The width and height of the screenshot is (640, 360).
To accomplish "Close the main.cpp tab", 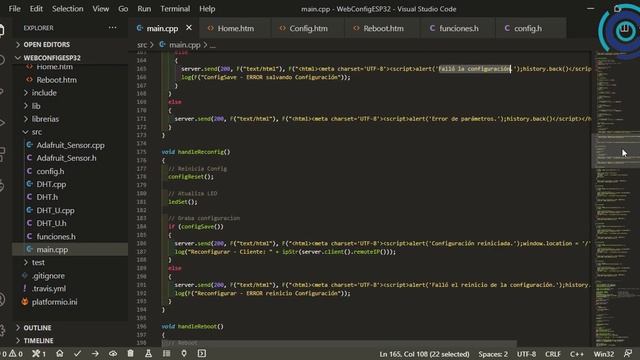I will tap(189, 28).
